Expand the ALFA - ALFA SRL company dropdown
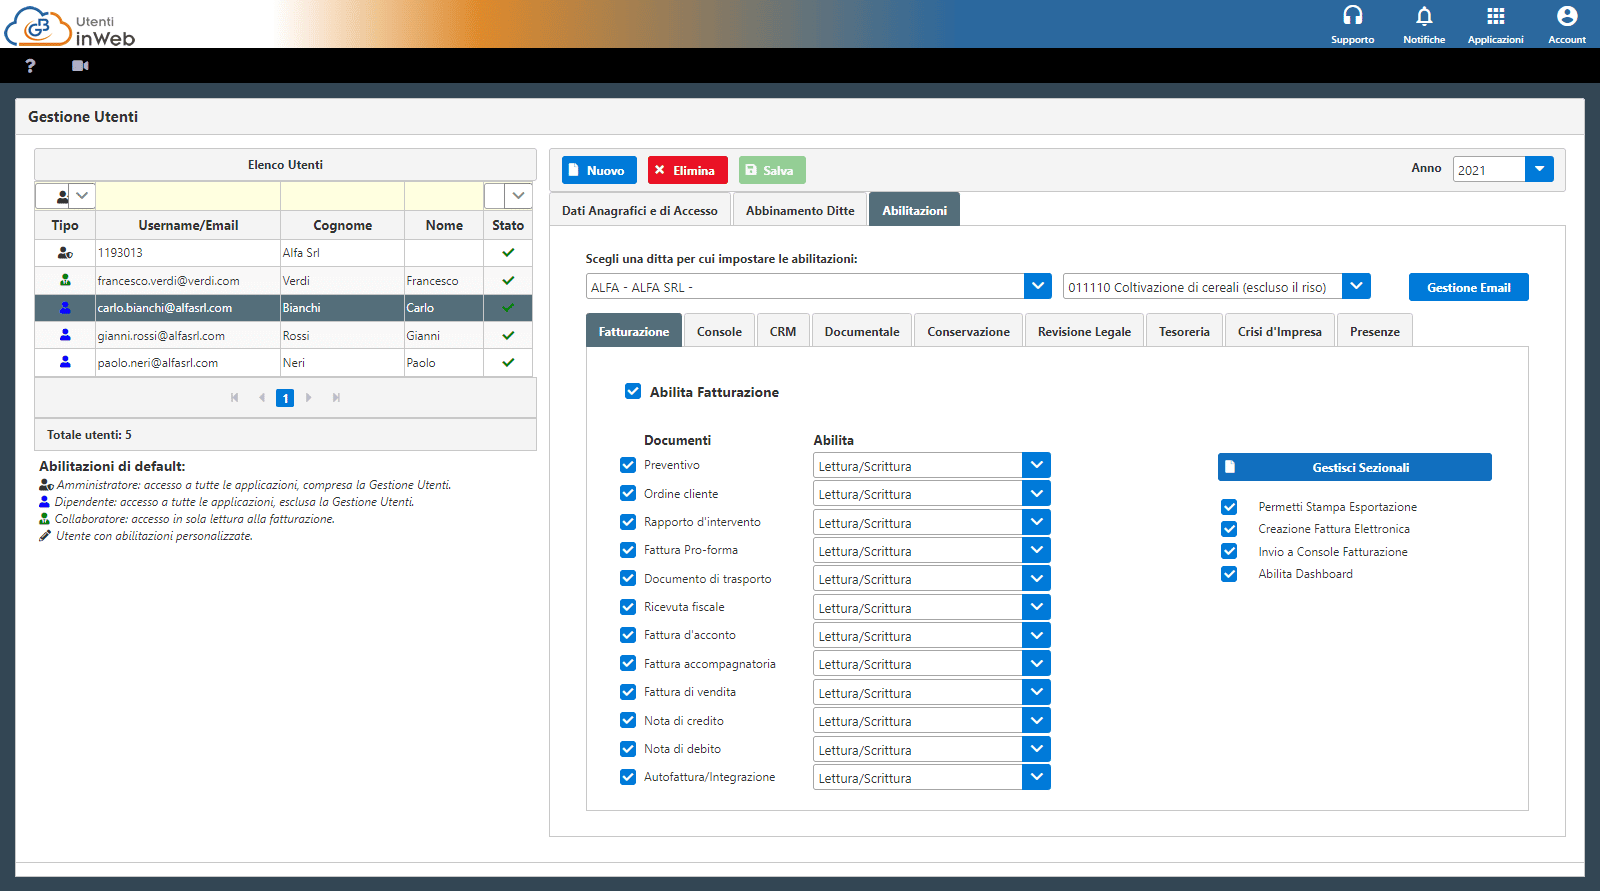Screen dimensions: 1600x891 click(1038, 286)
